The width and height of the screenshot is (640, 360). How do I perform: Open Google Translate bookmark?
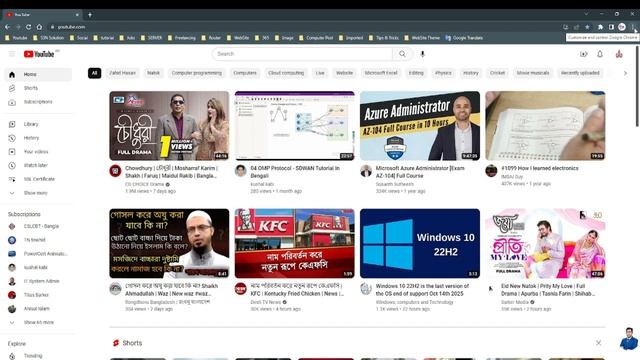(x=464, y=38)
